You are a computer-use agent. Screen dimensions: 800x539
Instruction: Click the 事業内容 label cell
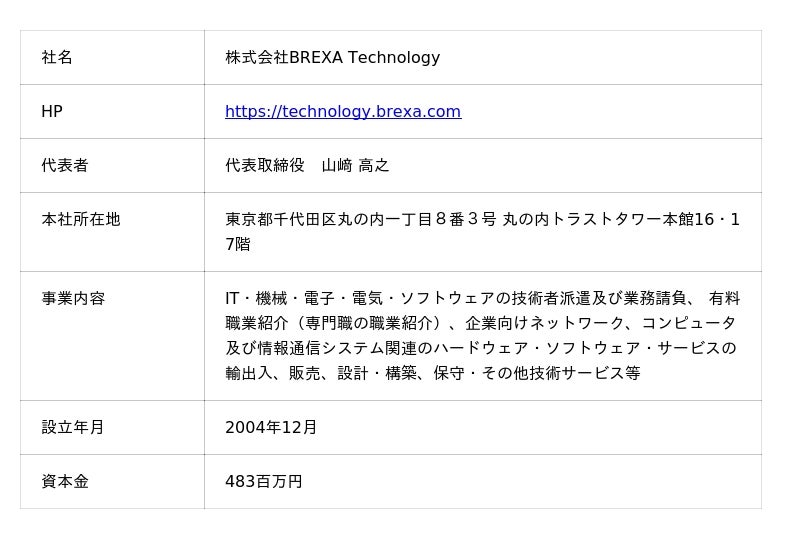(x=73, y=299)
